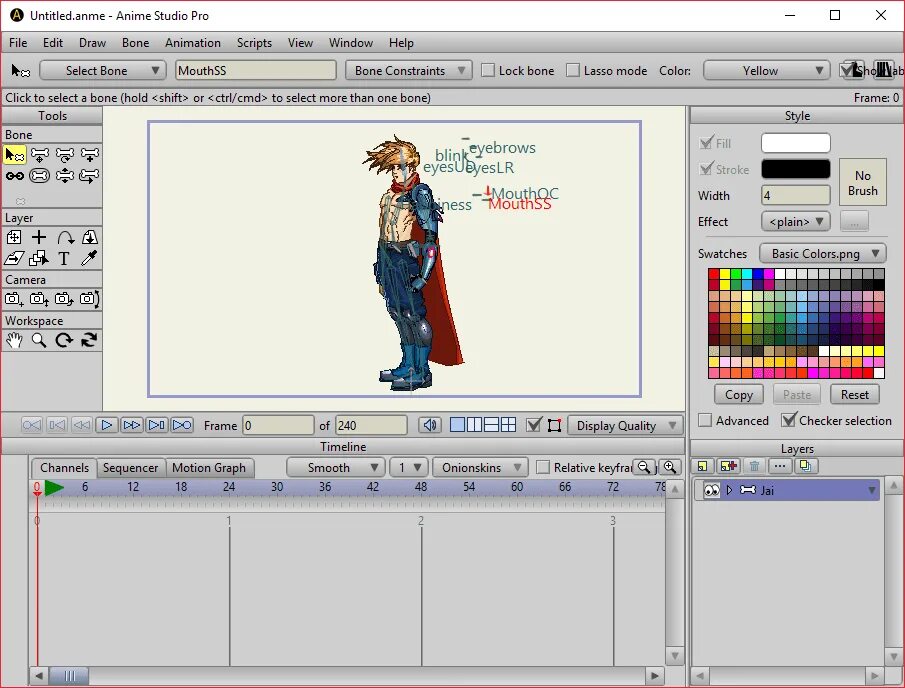Select the Translate Layer cross tool
The height and width of the screenshot is (688, 905).
(39, 237)
